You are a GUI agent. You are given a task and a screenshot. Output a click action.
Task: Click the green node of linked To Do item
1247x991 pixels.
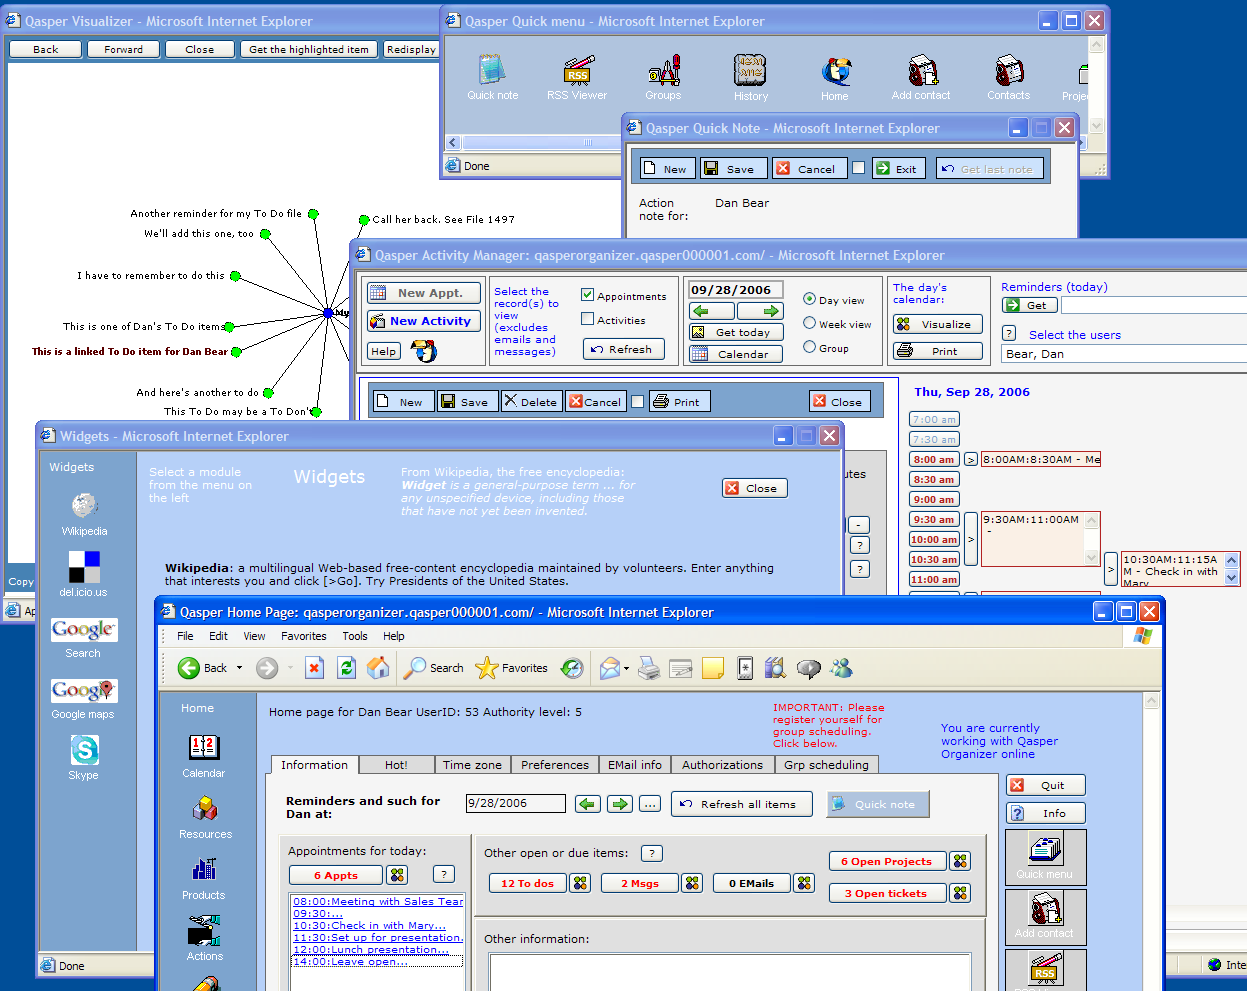(237, 351)
